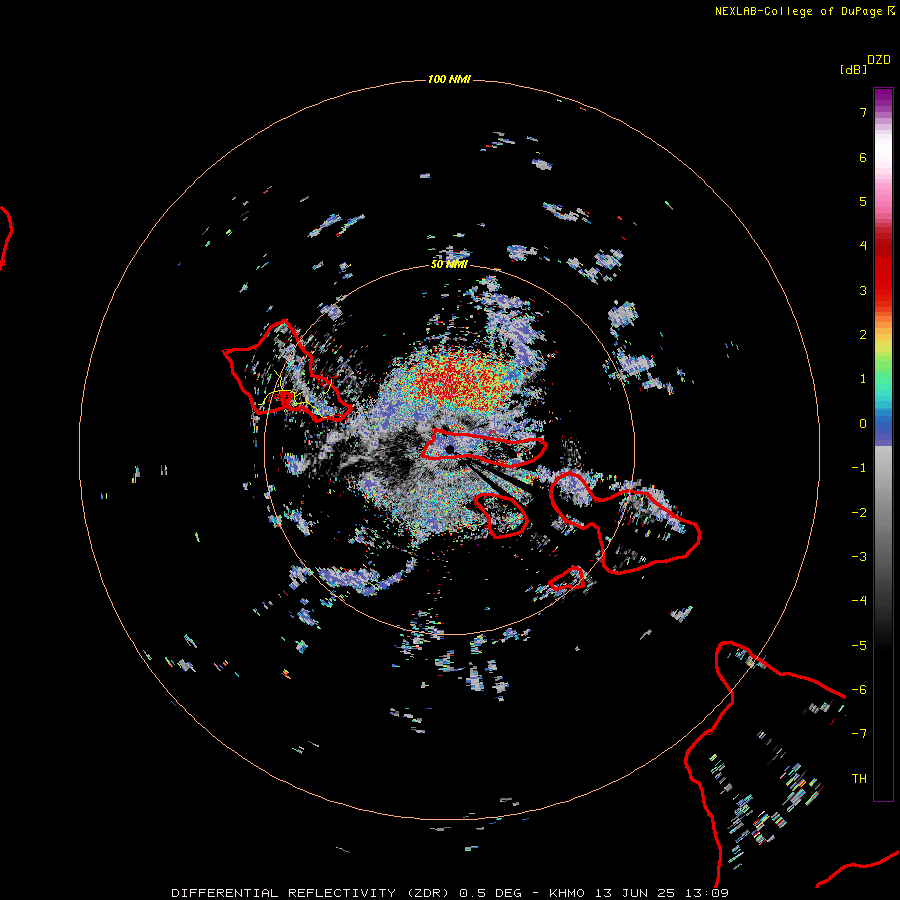The image size is (900, 900).
Task: Click the -2 value on the dB scale
Action: point(859,513)
